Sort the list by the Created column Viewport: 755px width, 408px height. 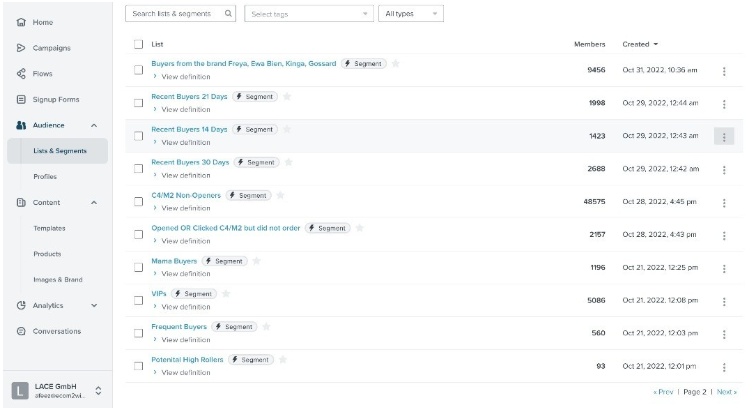pyautogui.click(x=640, y=44)
